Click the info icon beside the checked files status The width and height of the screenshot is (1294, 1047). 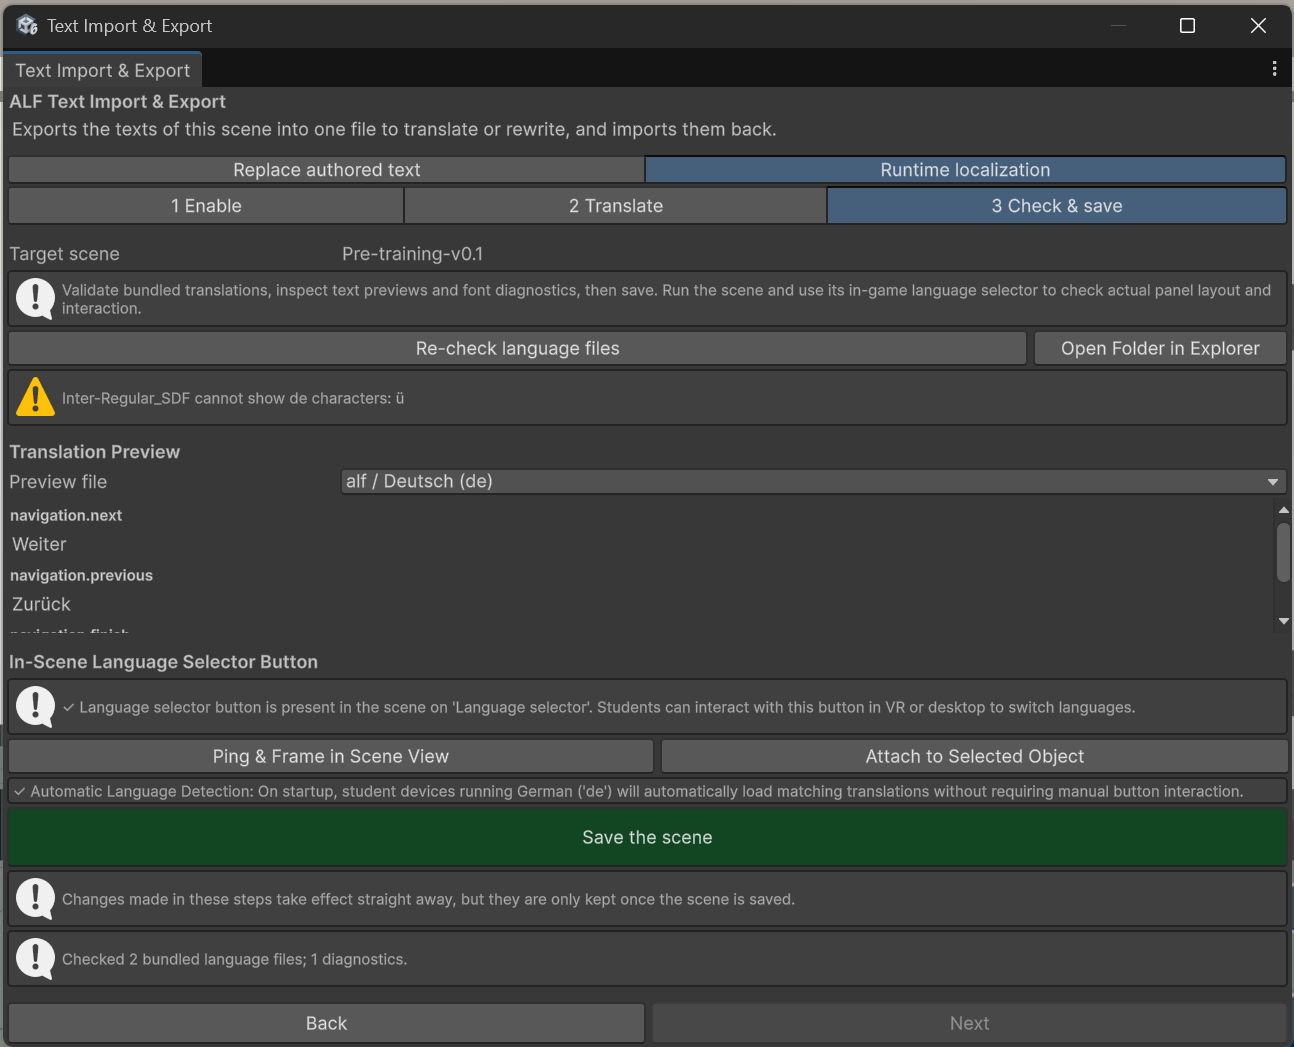(x=35, y=958)
